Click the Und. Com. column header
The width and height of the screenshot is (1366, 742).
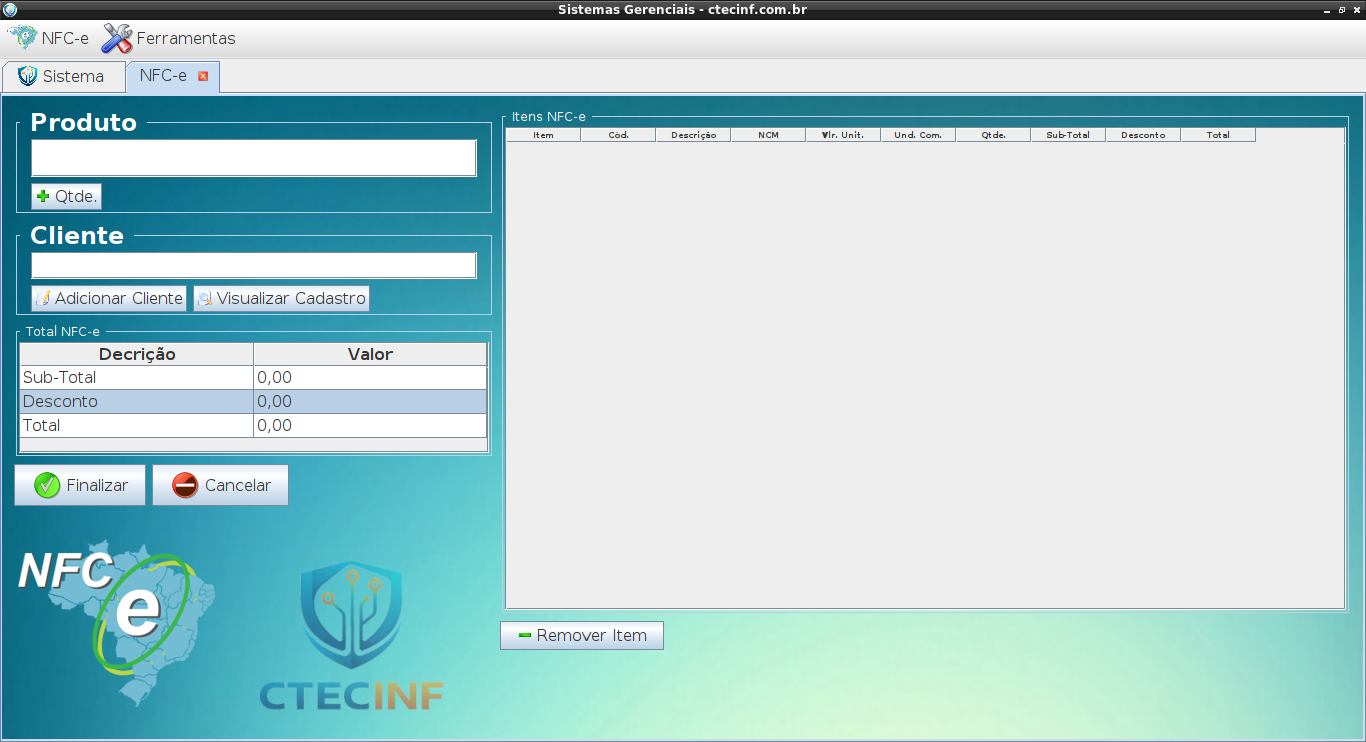coord(918,135)
